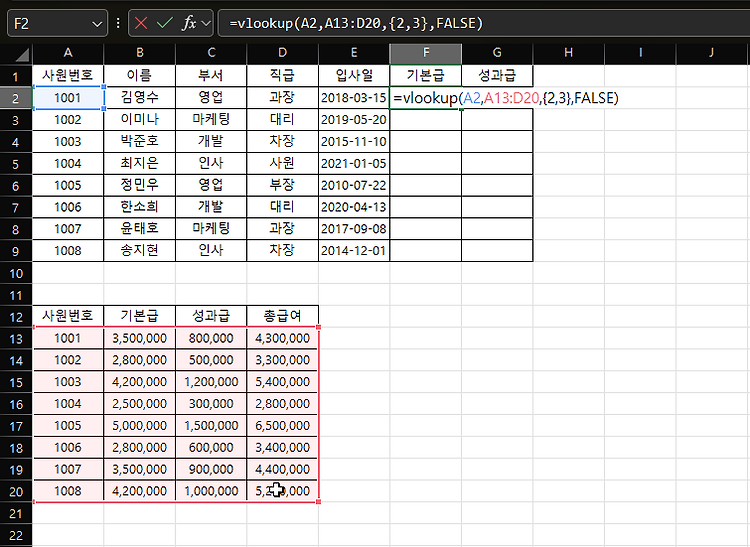Click the 부서 header cell

[211, 76]
